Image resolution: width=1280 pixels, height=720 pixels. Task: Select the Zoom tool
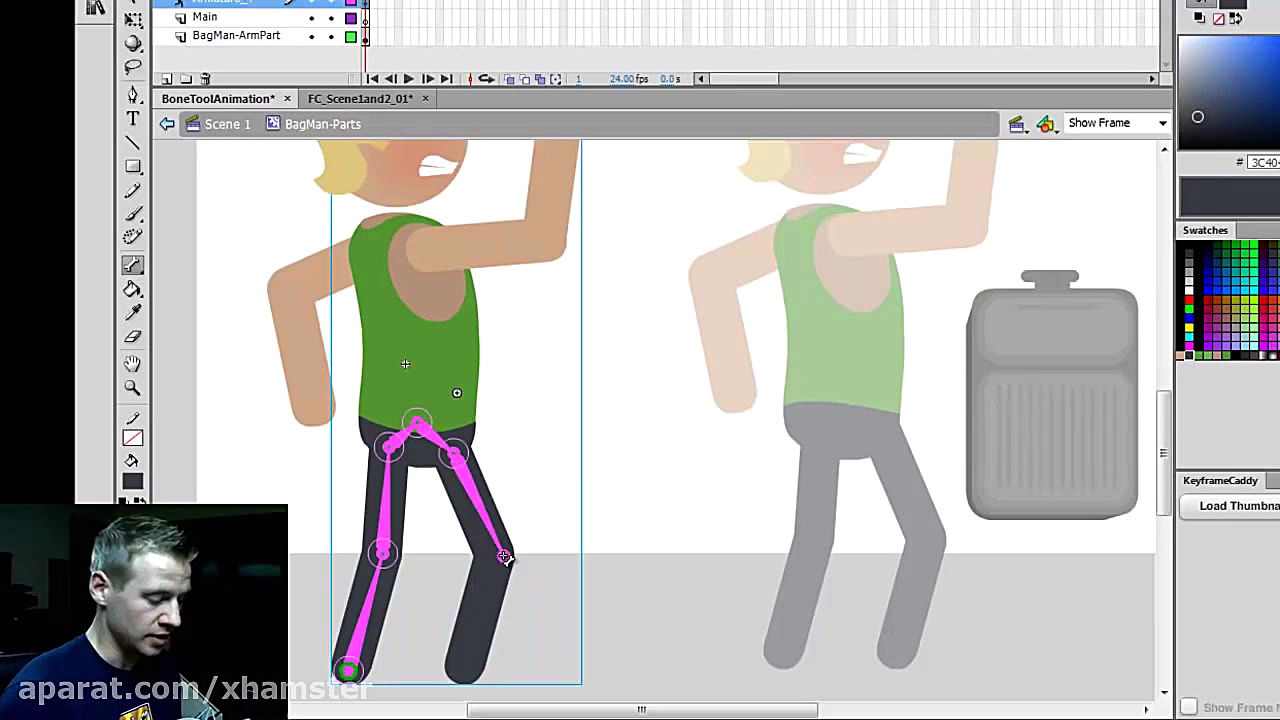tap(133, 389)
